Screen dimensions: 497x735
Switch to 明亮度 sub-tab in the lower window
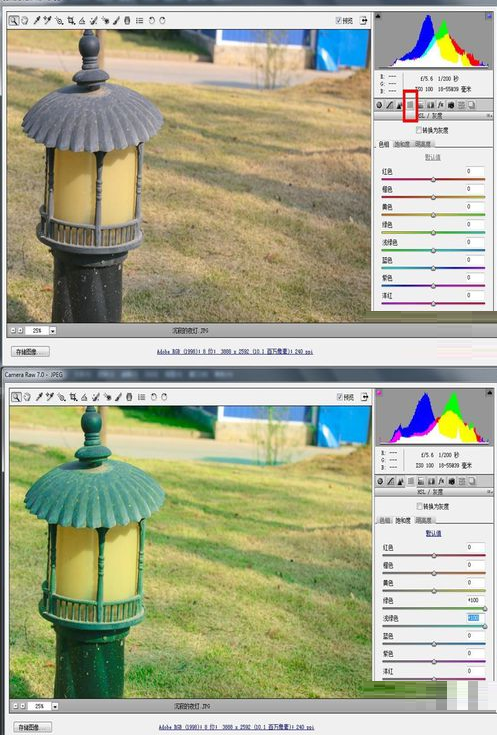pos(424,520)
